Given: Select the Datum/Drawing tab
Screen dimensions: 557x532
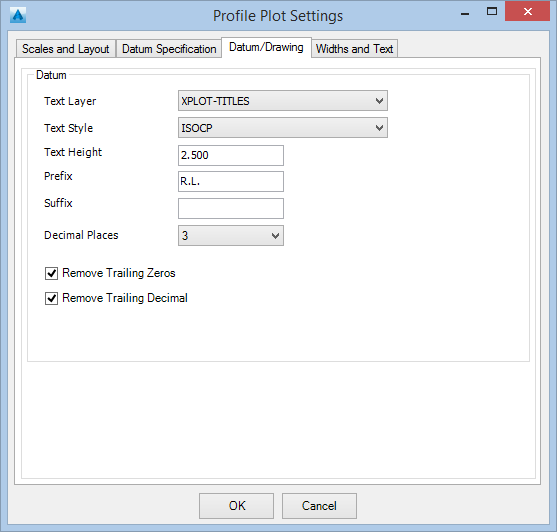Looking at the screenshot, I should (266, 47).
